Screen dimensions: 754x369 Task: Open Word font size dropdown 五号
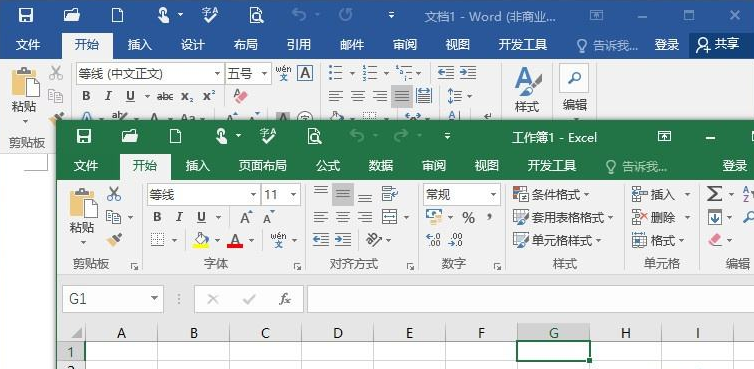[x=264, y=74]
